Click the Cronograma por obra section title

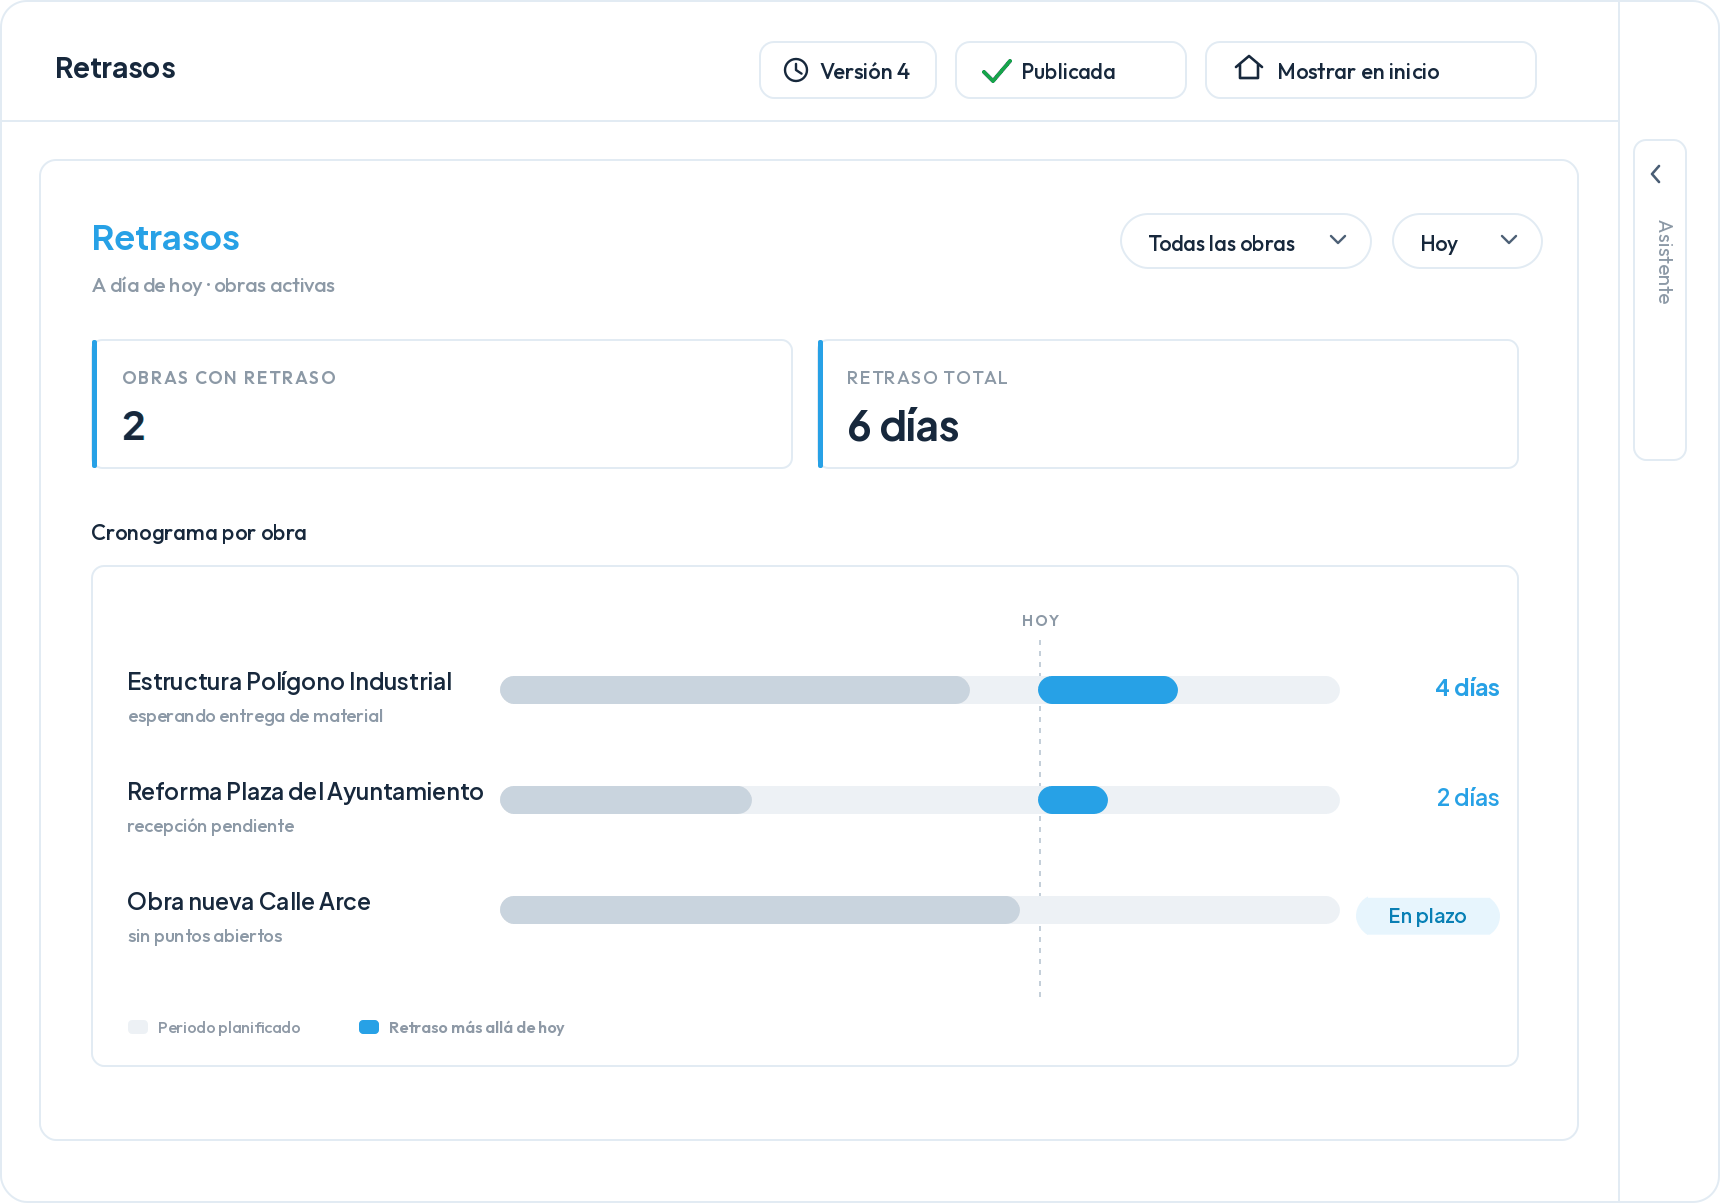coord(199,533)
